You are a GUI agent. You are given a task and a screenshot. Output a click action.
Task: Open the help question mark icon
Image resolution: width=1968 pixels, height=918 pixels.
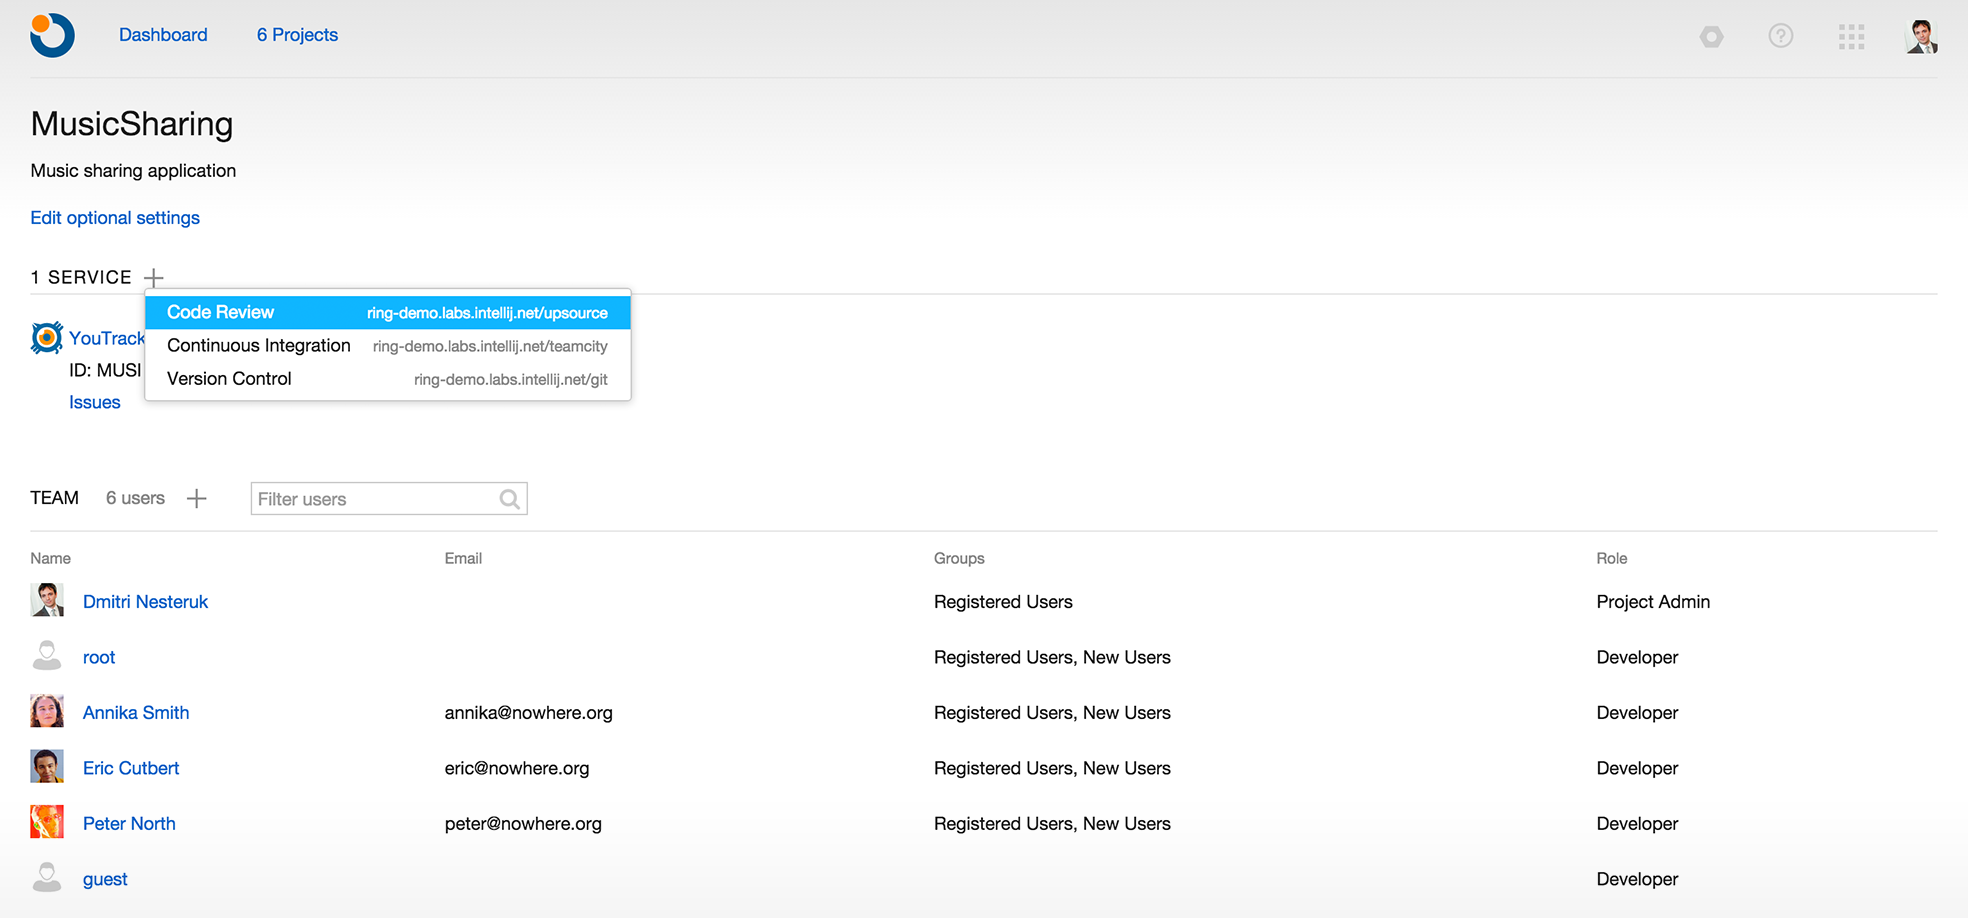(1780, 36)
